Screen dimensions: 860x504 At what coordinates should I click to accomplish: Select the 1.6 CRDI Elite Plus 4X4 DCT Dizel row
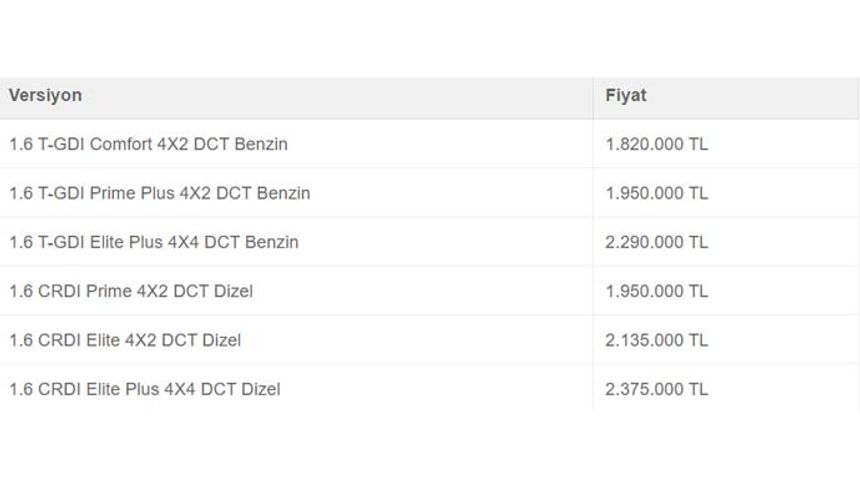pyautogui.click(x=429, y=389)
